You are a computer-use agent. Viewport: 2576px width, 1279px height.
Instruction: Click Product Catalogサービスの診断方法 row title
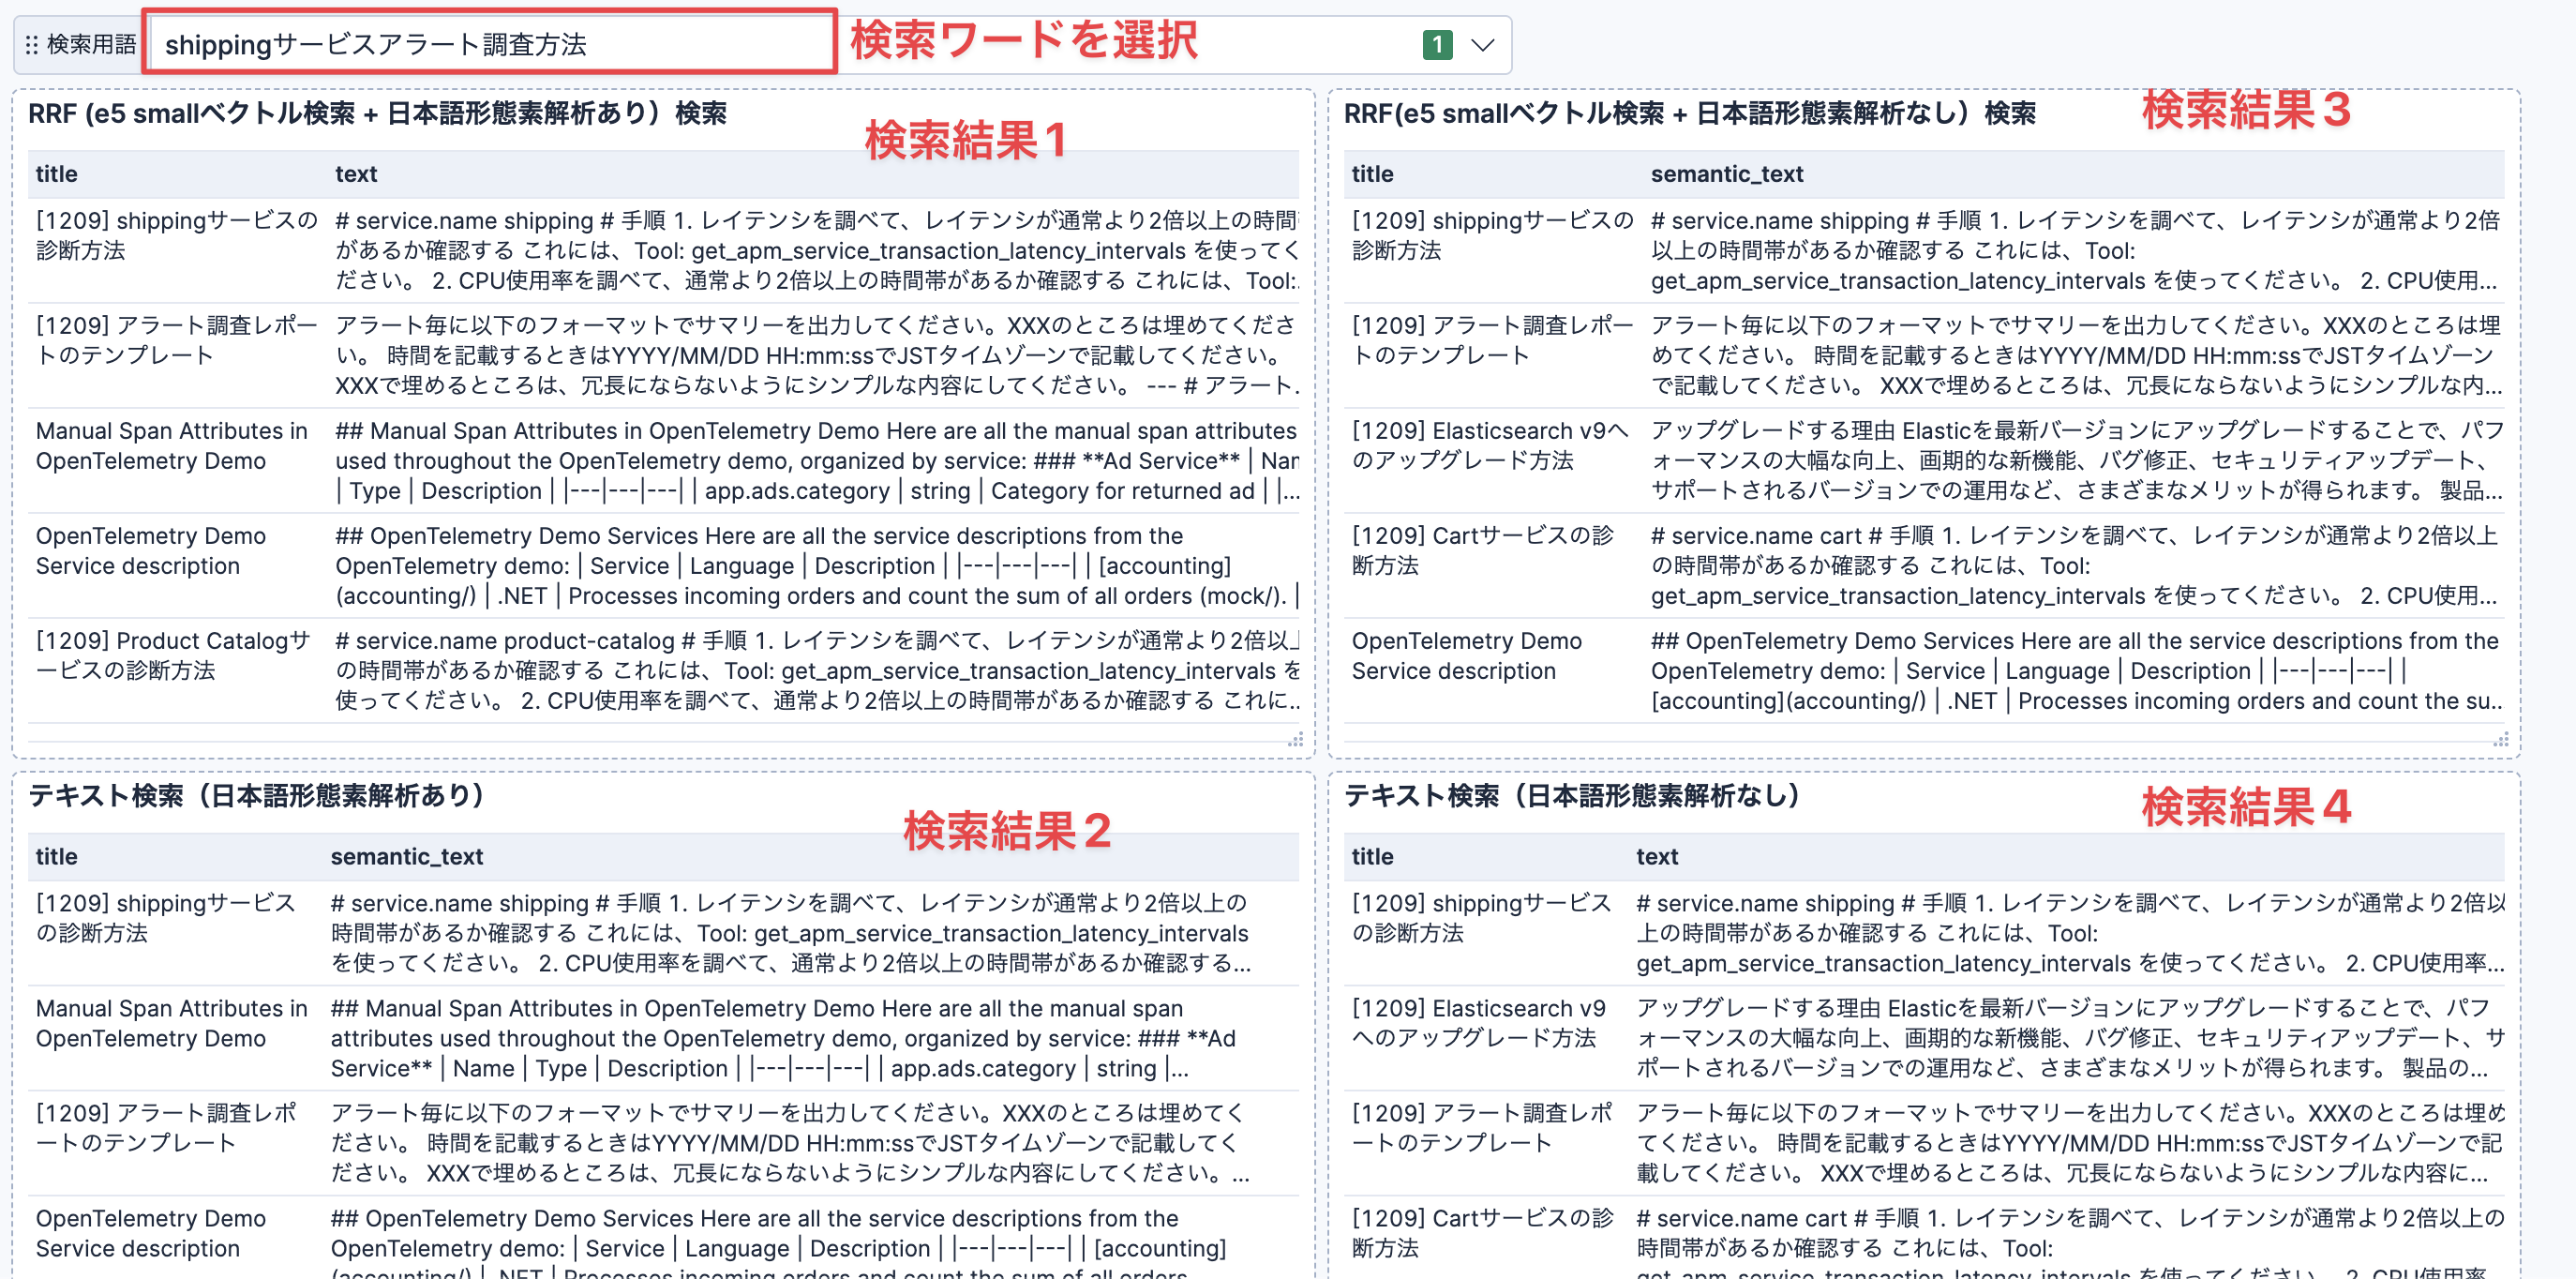(x=173, y=655)
